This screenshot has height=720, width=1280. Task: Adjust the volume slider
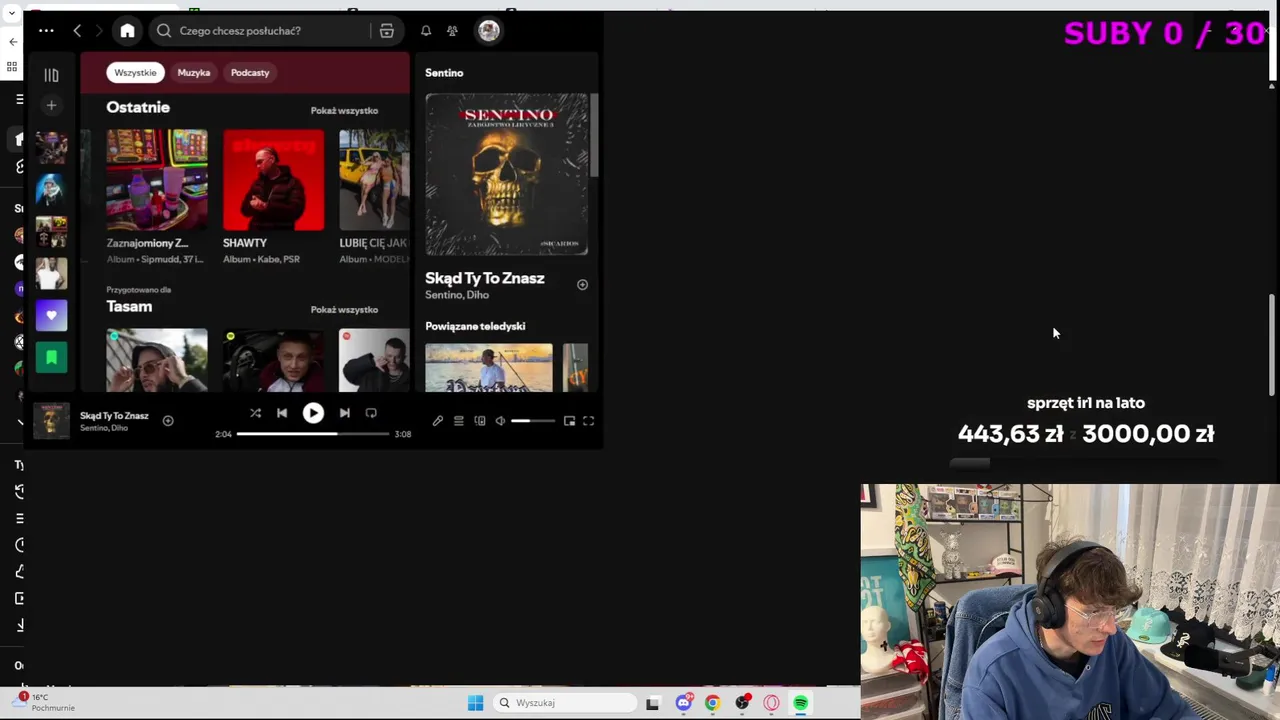(533, 421)
